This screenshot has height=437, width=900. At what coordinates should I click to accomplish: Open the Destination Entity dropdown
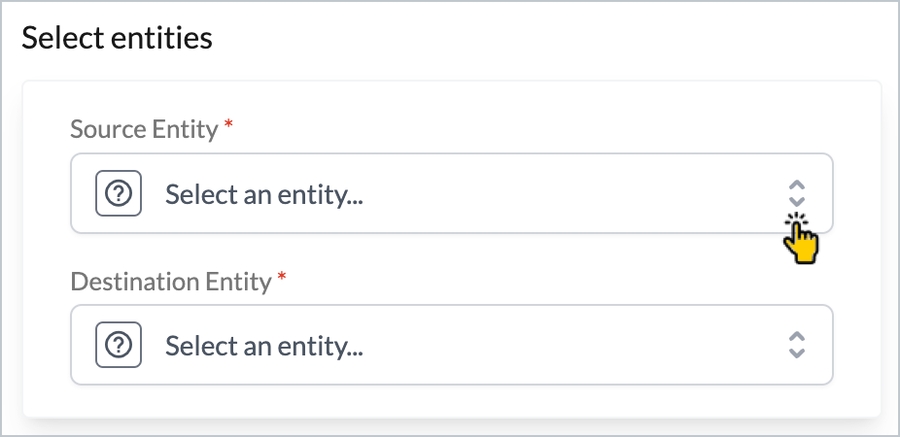[450, 345]
